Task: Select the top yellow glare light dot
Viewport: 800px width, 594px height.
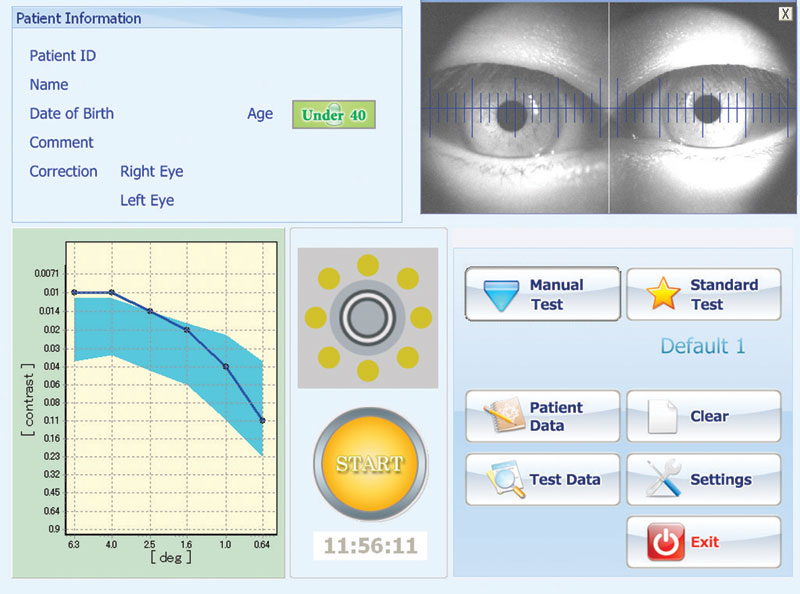Action: pos(367,264)
